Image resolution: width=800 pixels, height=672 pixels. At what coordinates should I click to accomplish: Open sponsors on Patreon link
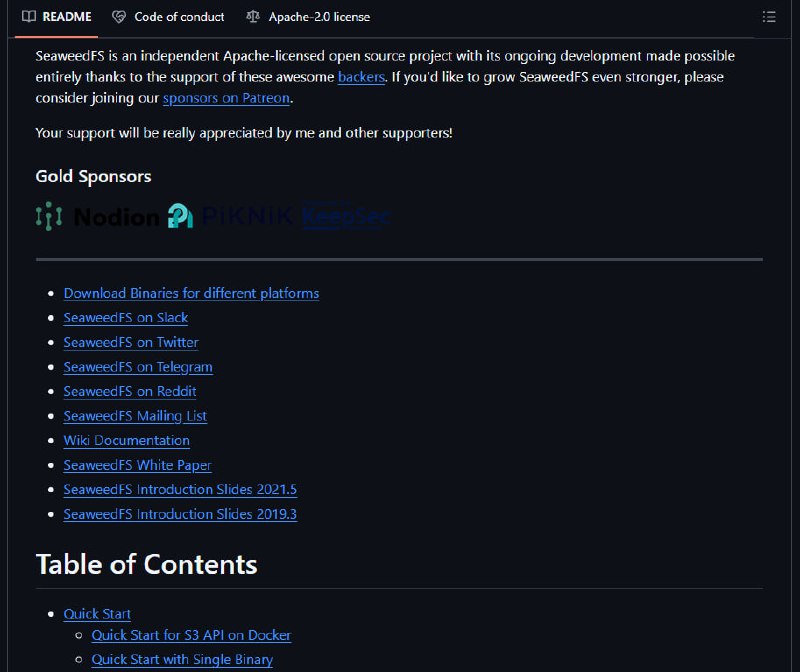click(x=227, y=98)
